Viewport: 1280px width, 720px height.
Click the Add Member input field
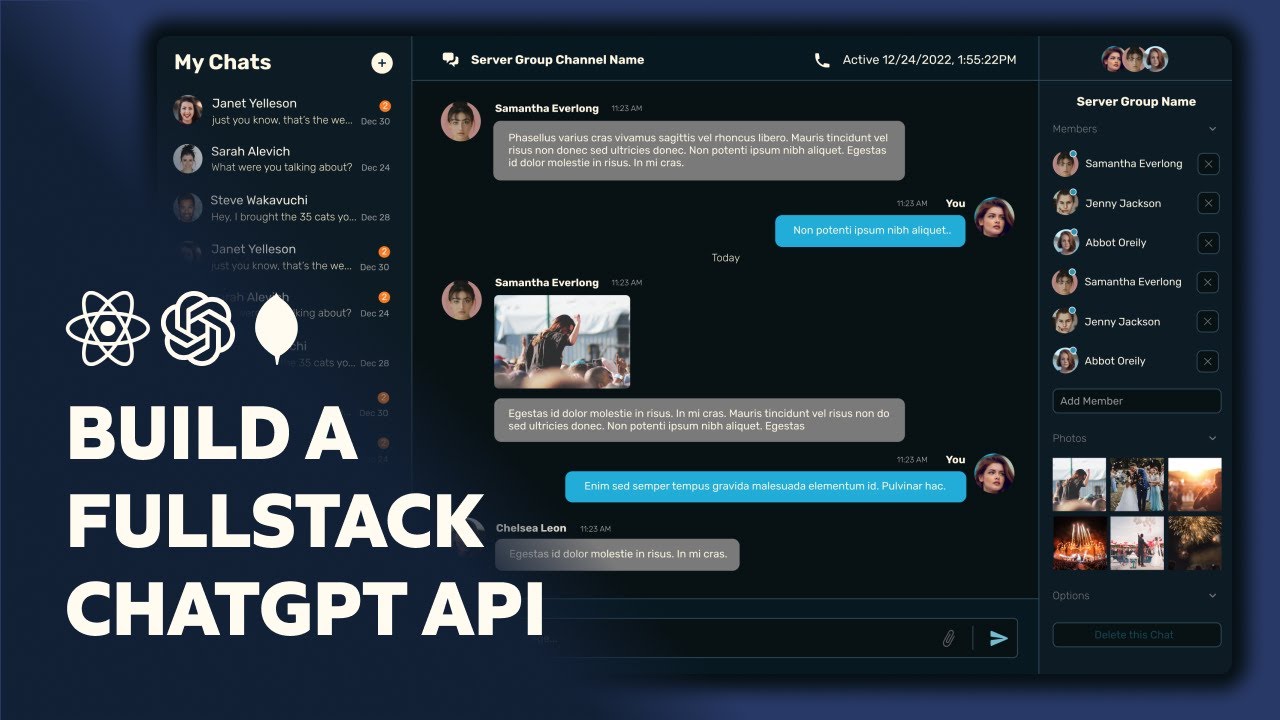1136,401
